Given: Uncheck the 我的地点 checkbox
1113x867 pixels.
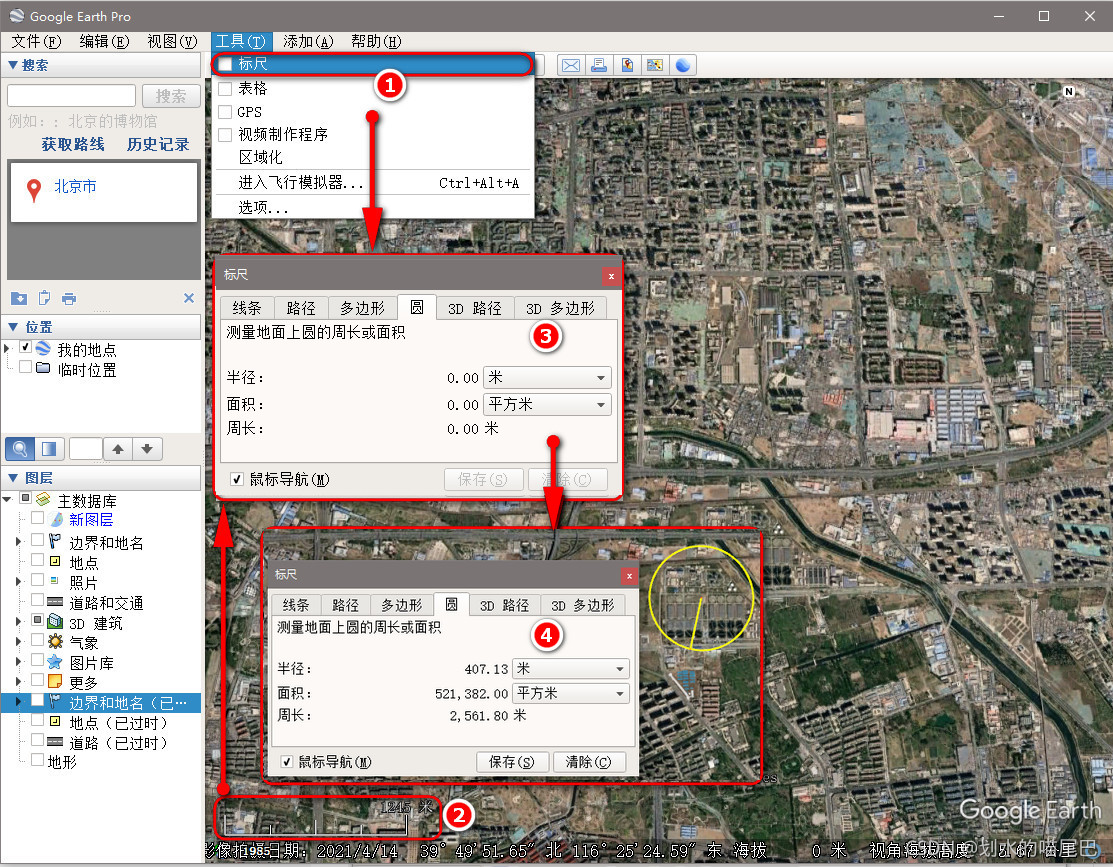Looking at the screenshot, I should click(26, 347).
